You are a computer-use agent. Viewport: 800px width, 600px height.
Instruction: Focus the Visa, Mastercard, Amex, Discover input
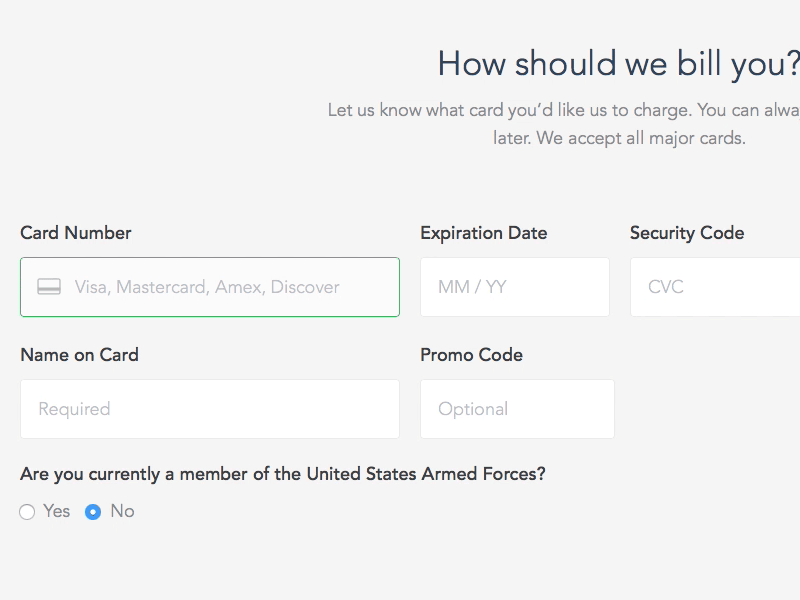click(207, 287)
